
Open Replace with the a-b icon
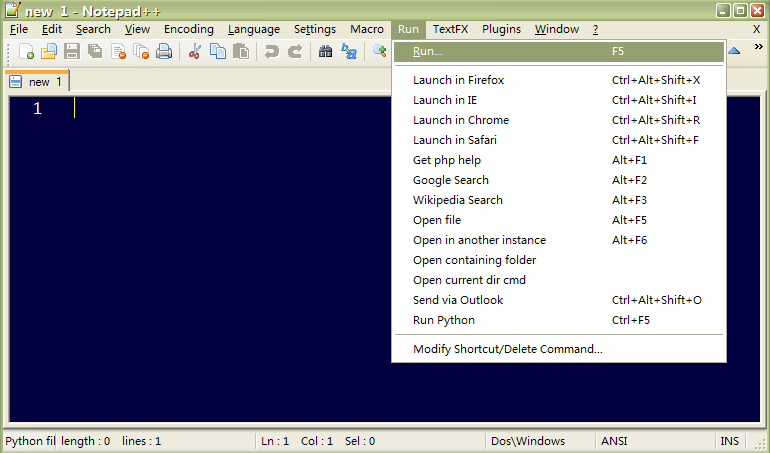click(x=349, y=51)
